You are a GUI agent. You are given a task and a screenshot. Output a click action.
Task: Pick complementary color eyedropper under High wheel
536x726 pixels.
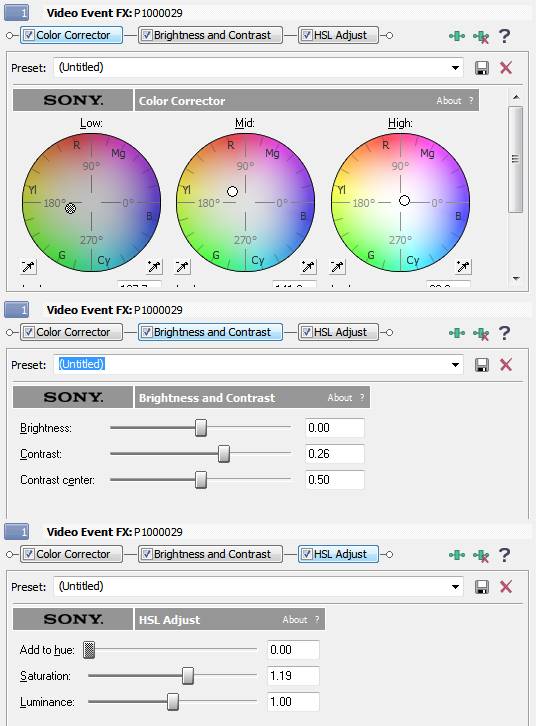pos(337,267)
